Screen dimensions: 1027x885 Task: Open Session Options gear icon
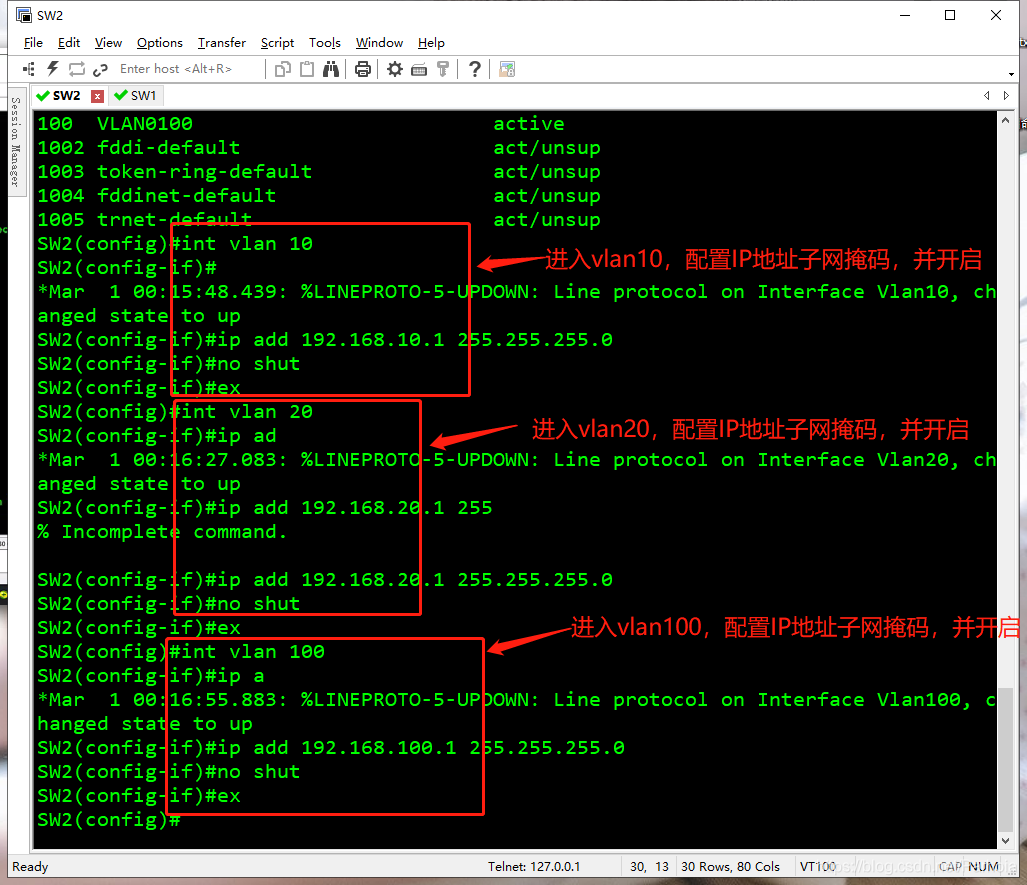tap(394, 69)
